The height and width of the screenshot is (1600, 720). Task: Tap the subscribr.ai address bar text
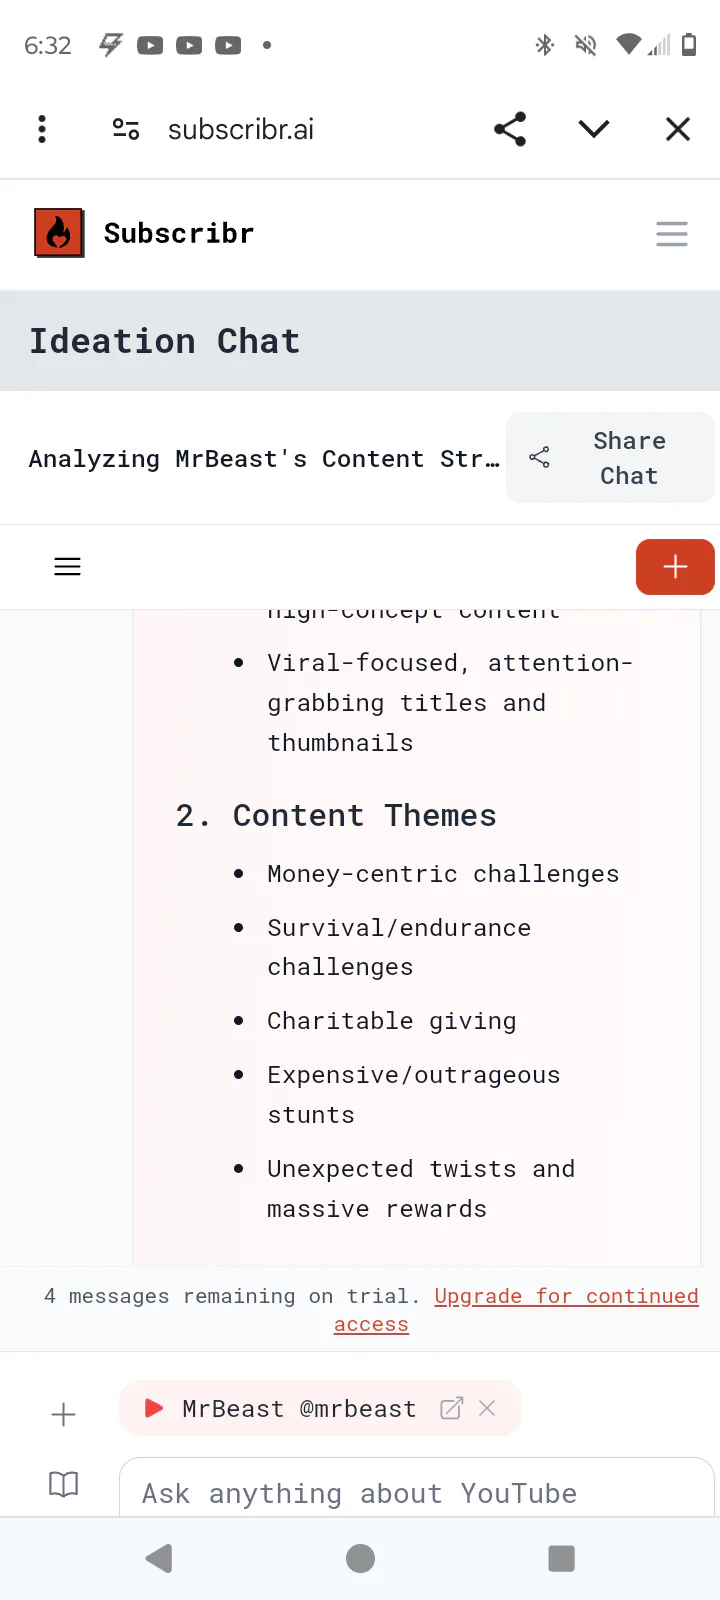(x=241, y=130)
